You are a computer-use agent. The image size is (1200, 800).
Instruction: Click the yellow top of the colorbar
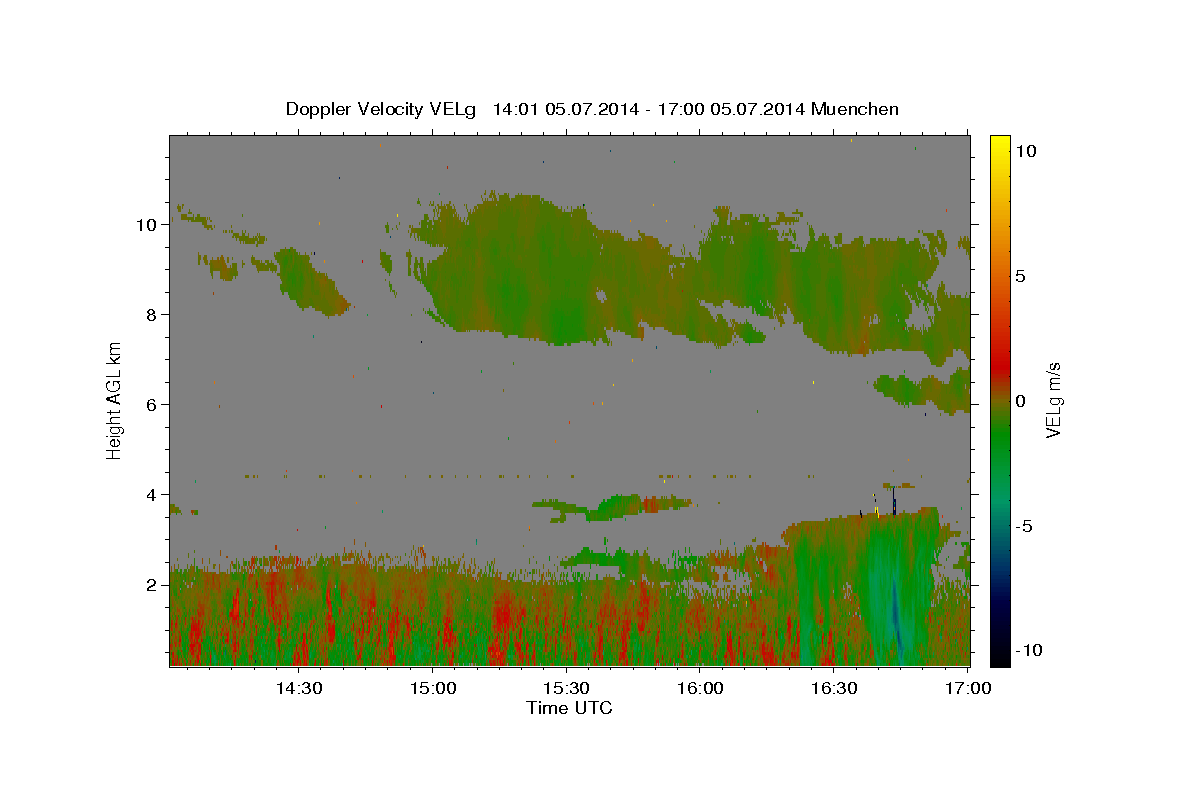999,145
